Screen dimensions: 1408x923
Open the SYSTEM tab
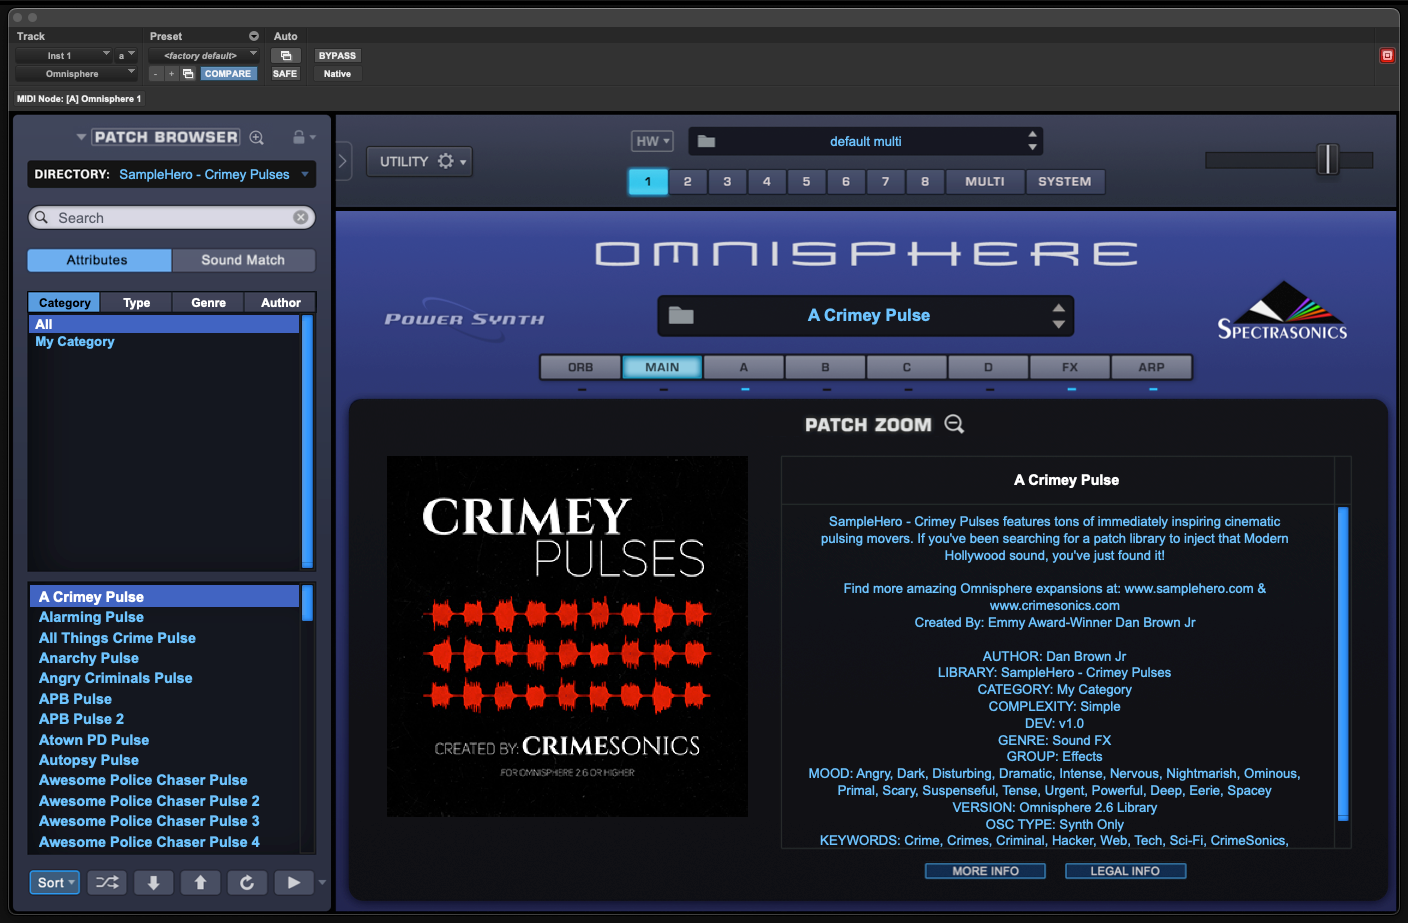(x=1065, y=181)
